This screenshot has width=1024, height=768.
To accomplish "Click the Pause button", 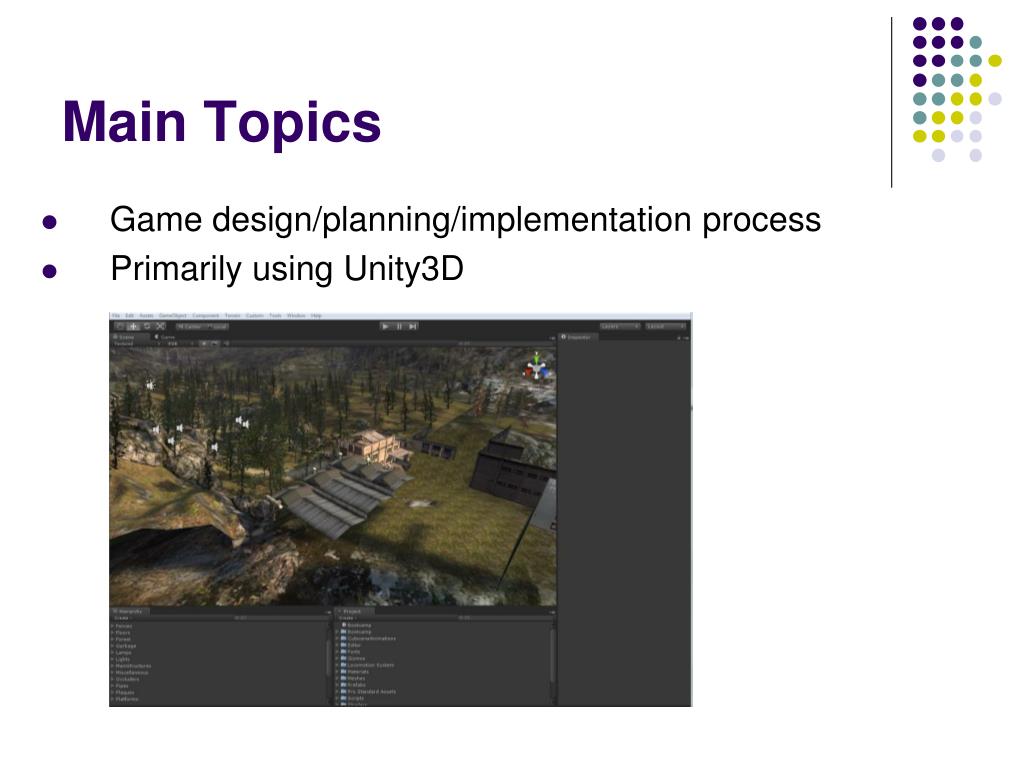I will tap(399, 326).
